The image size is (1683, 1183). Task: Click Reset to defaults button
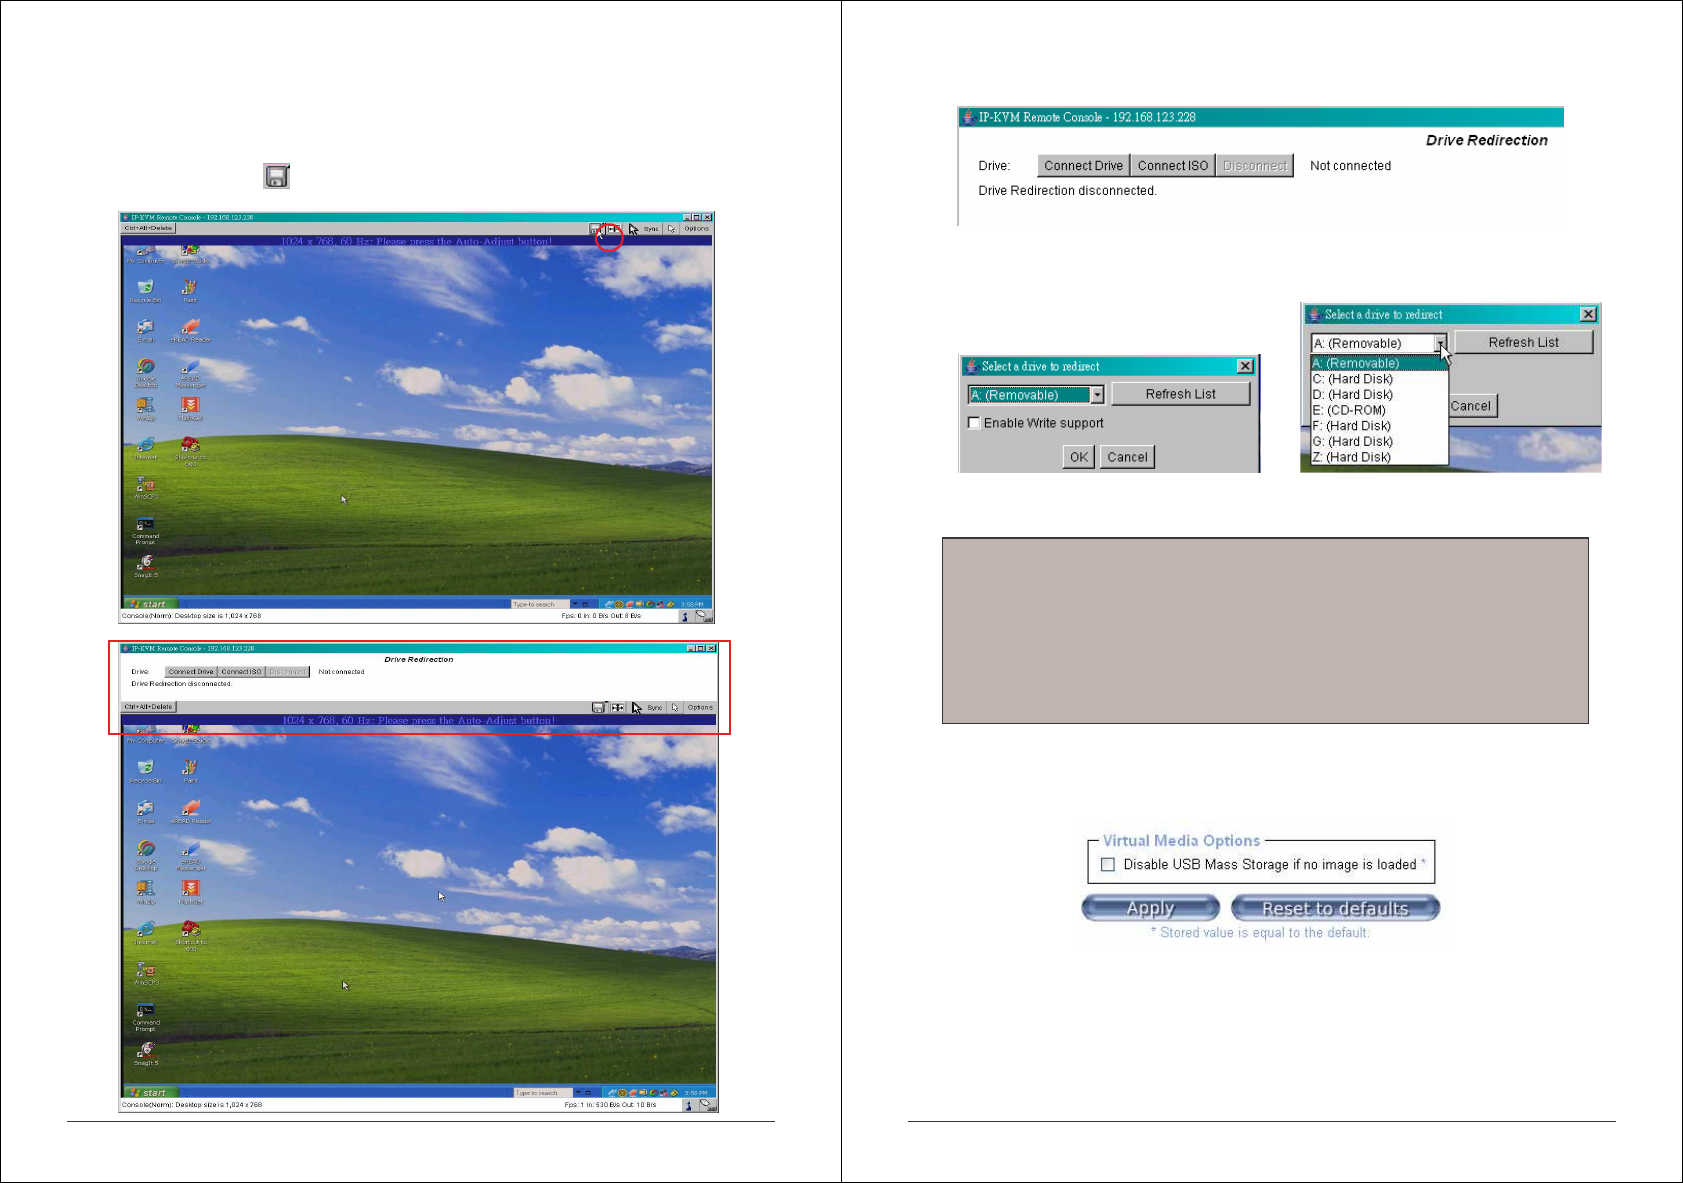click(x=1334, y=908)
